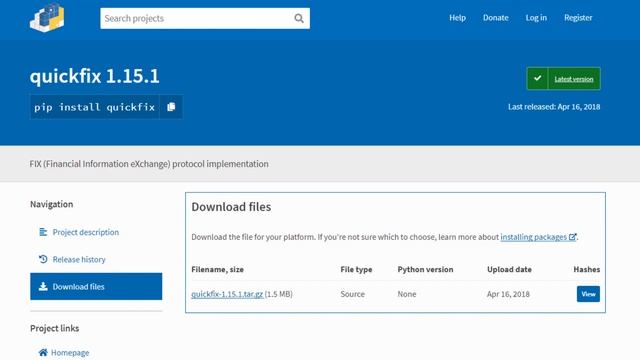
Task: Select the Download files tab
Action: point(96,287)
